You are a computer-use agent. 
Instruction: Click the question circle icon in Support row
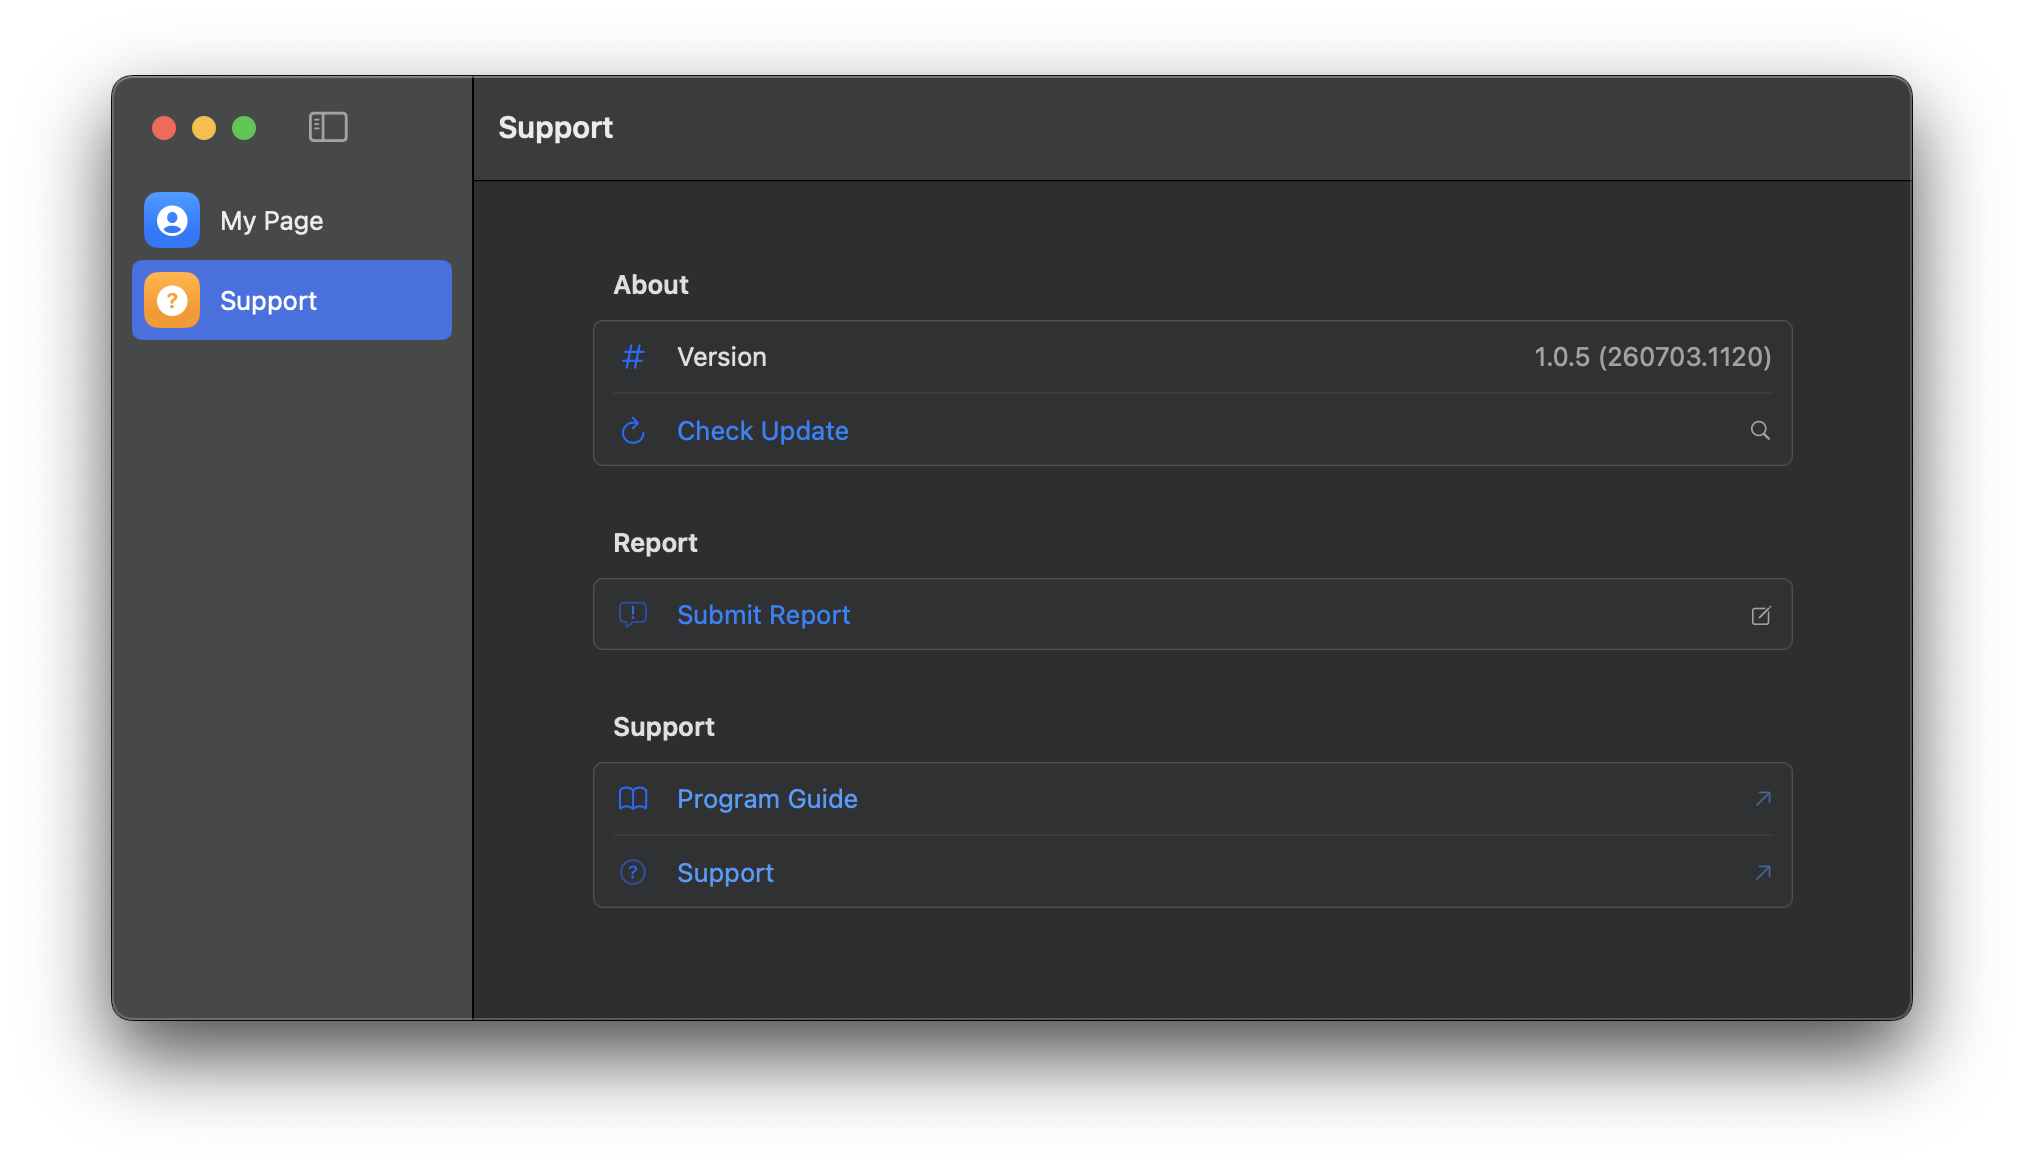[633, 873]
